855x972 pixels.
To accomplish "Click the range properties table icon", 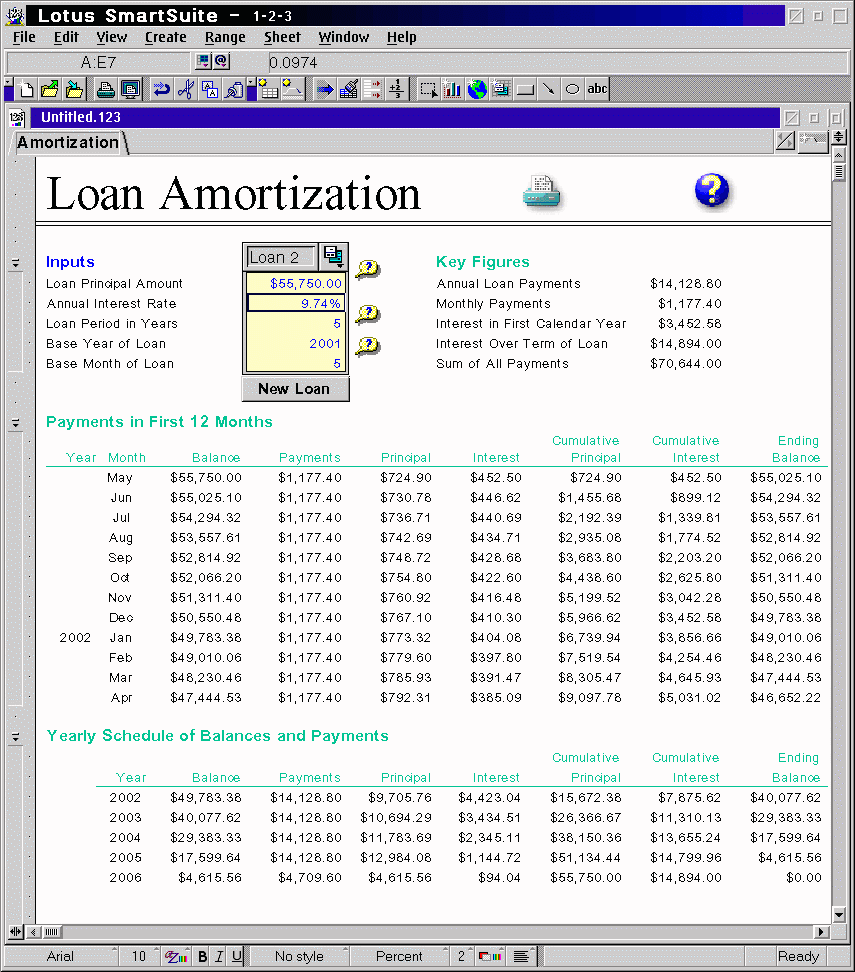I will [268, 90].
